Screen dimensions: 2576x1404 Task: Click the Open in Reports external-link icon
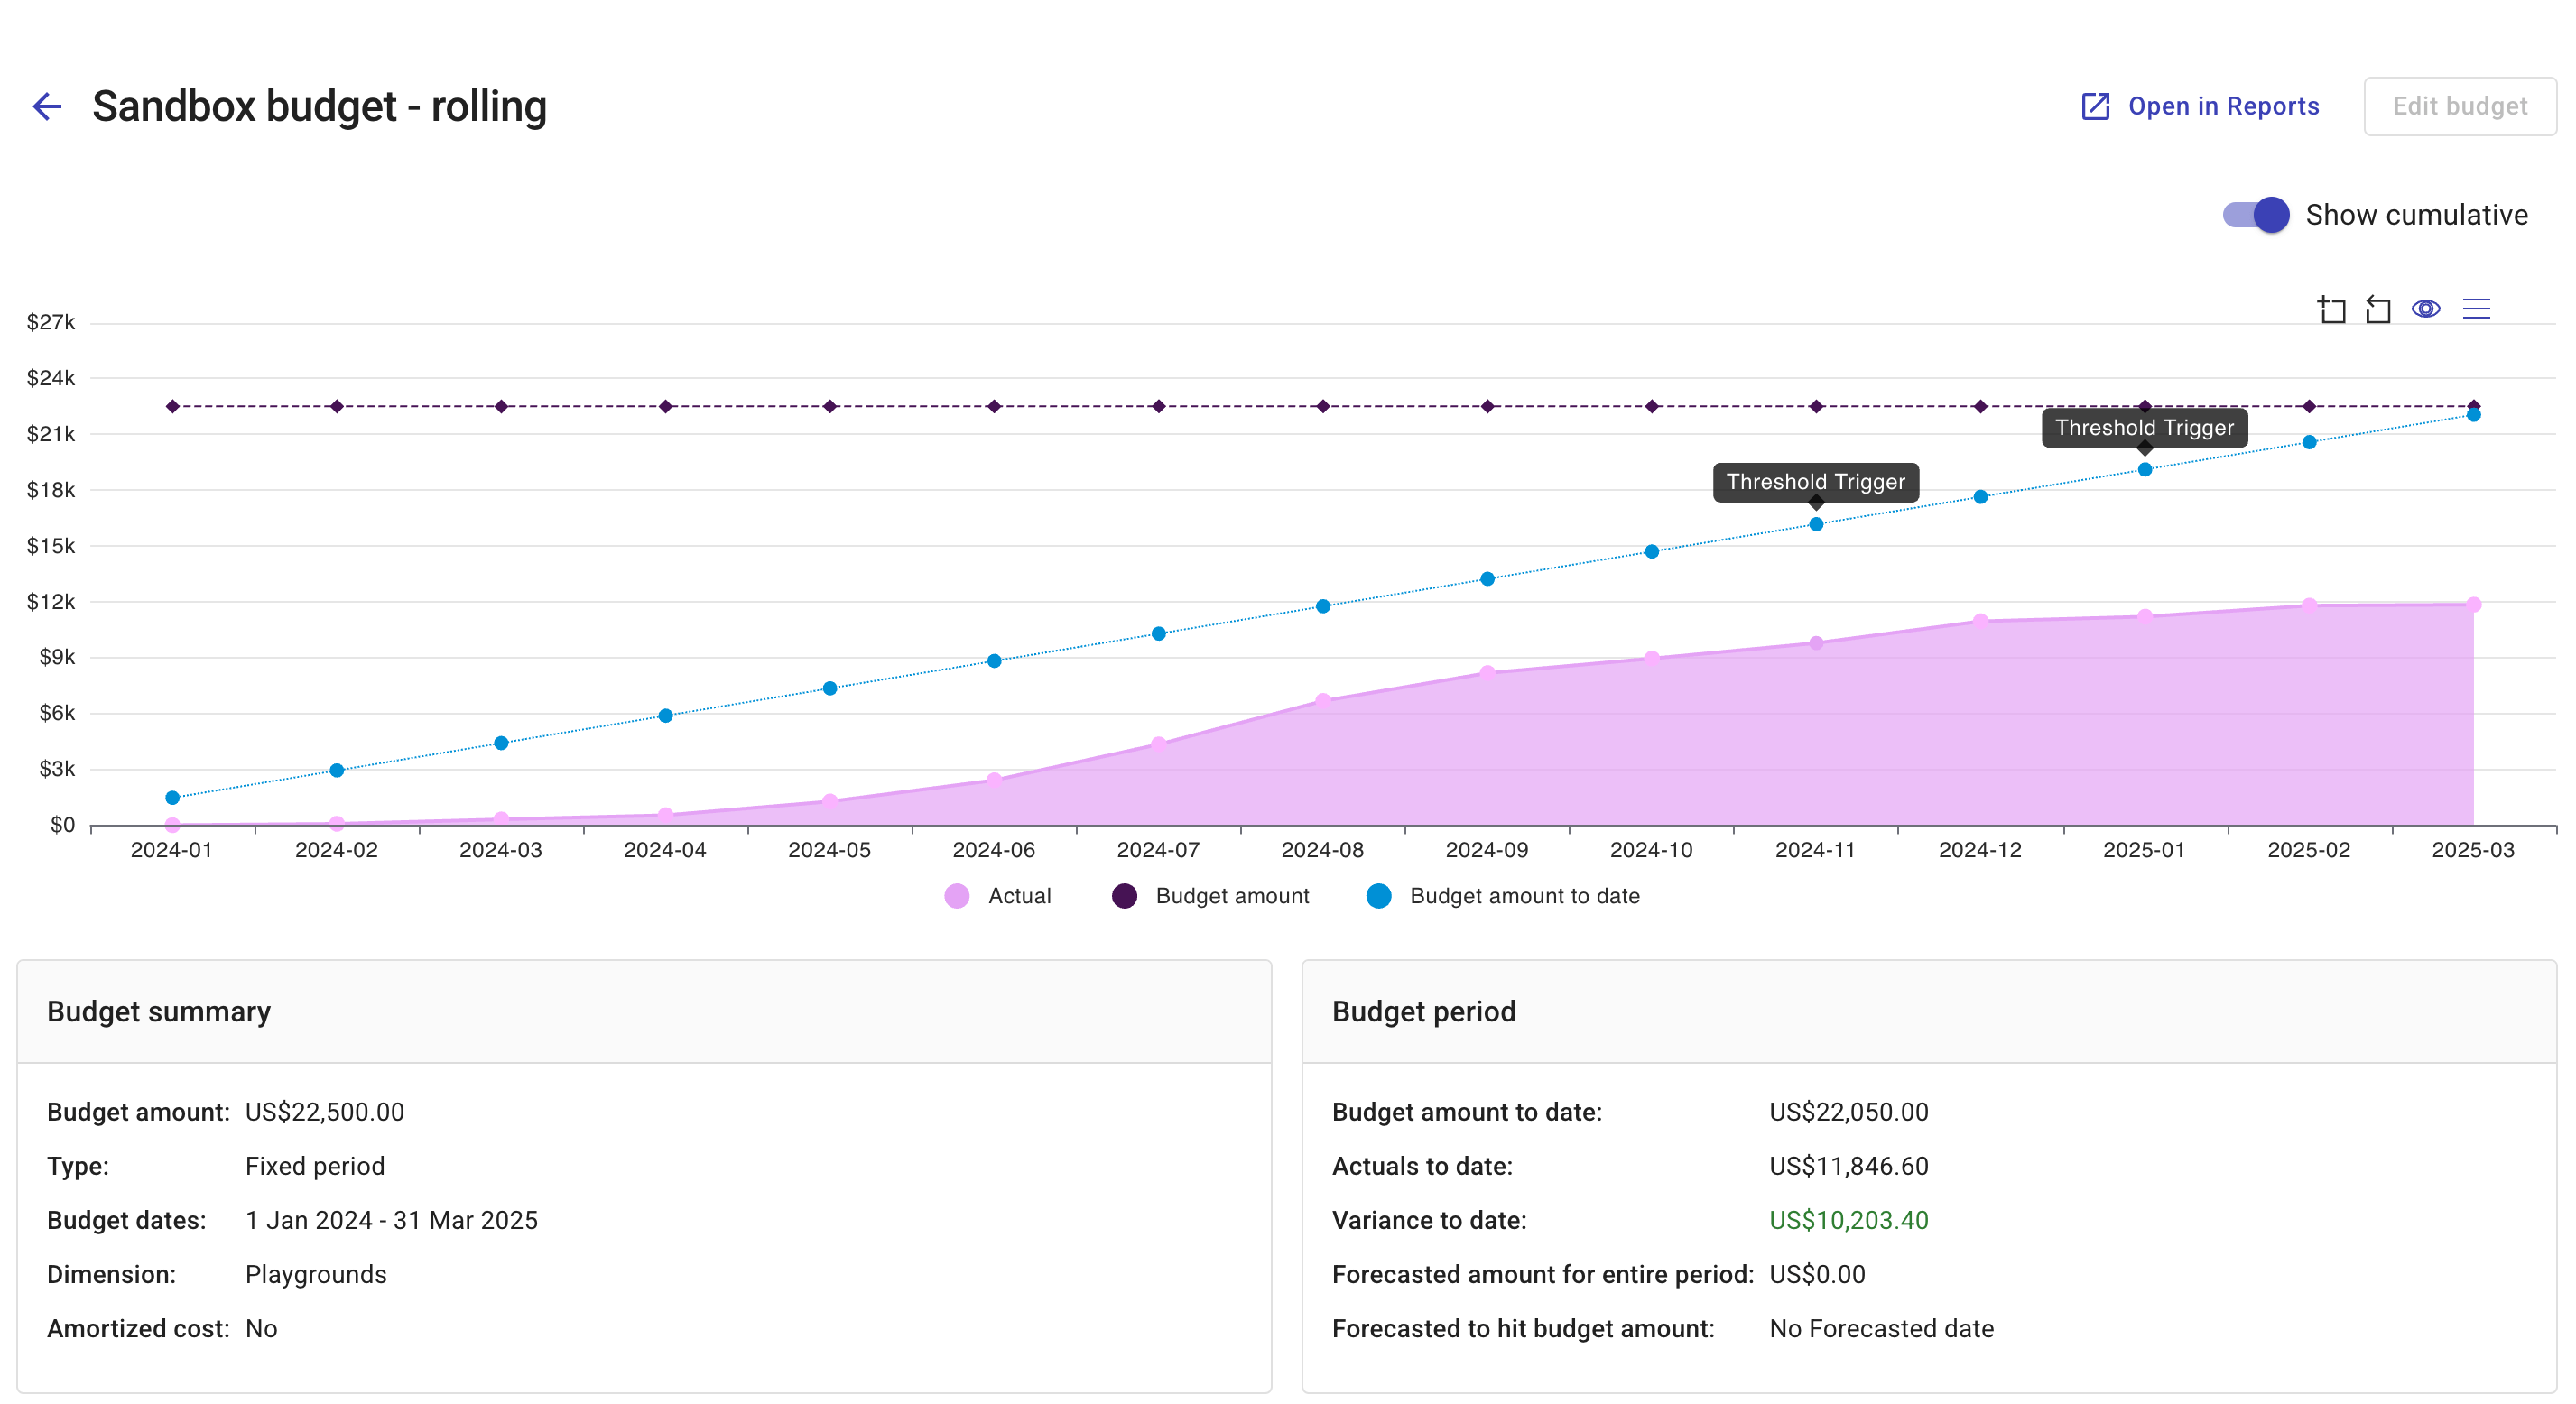(x=2094, y=106)
